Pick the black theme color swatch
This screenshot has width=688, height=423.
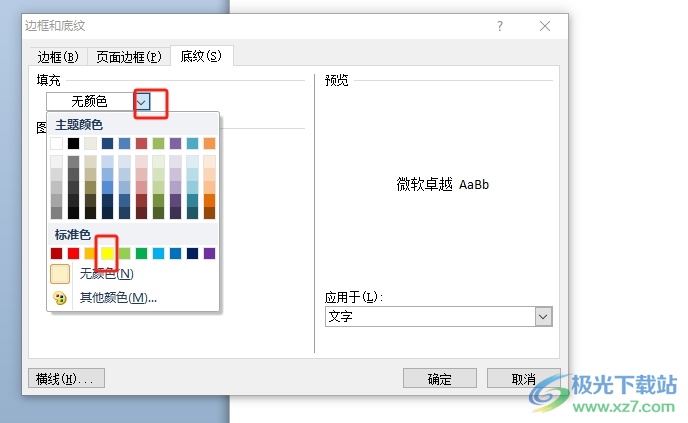[73, 143]
